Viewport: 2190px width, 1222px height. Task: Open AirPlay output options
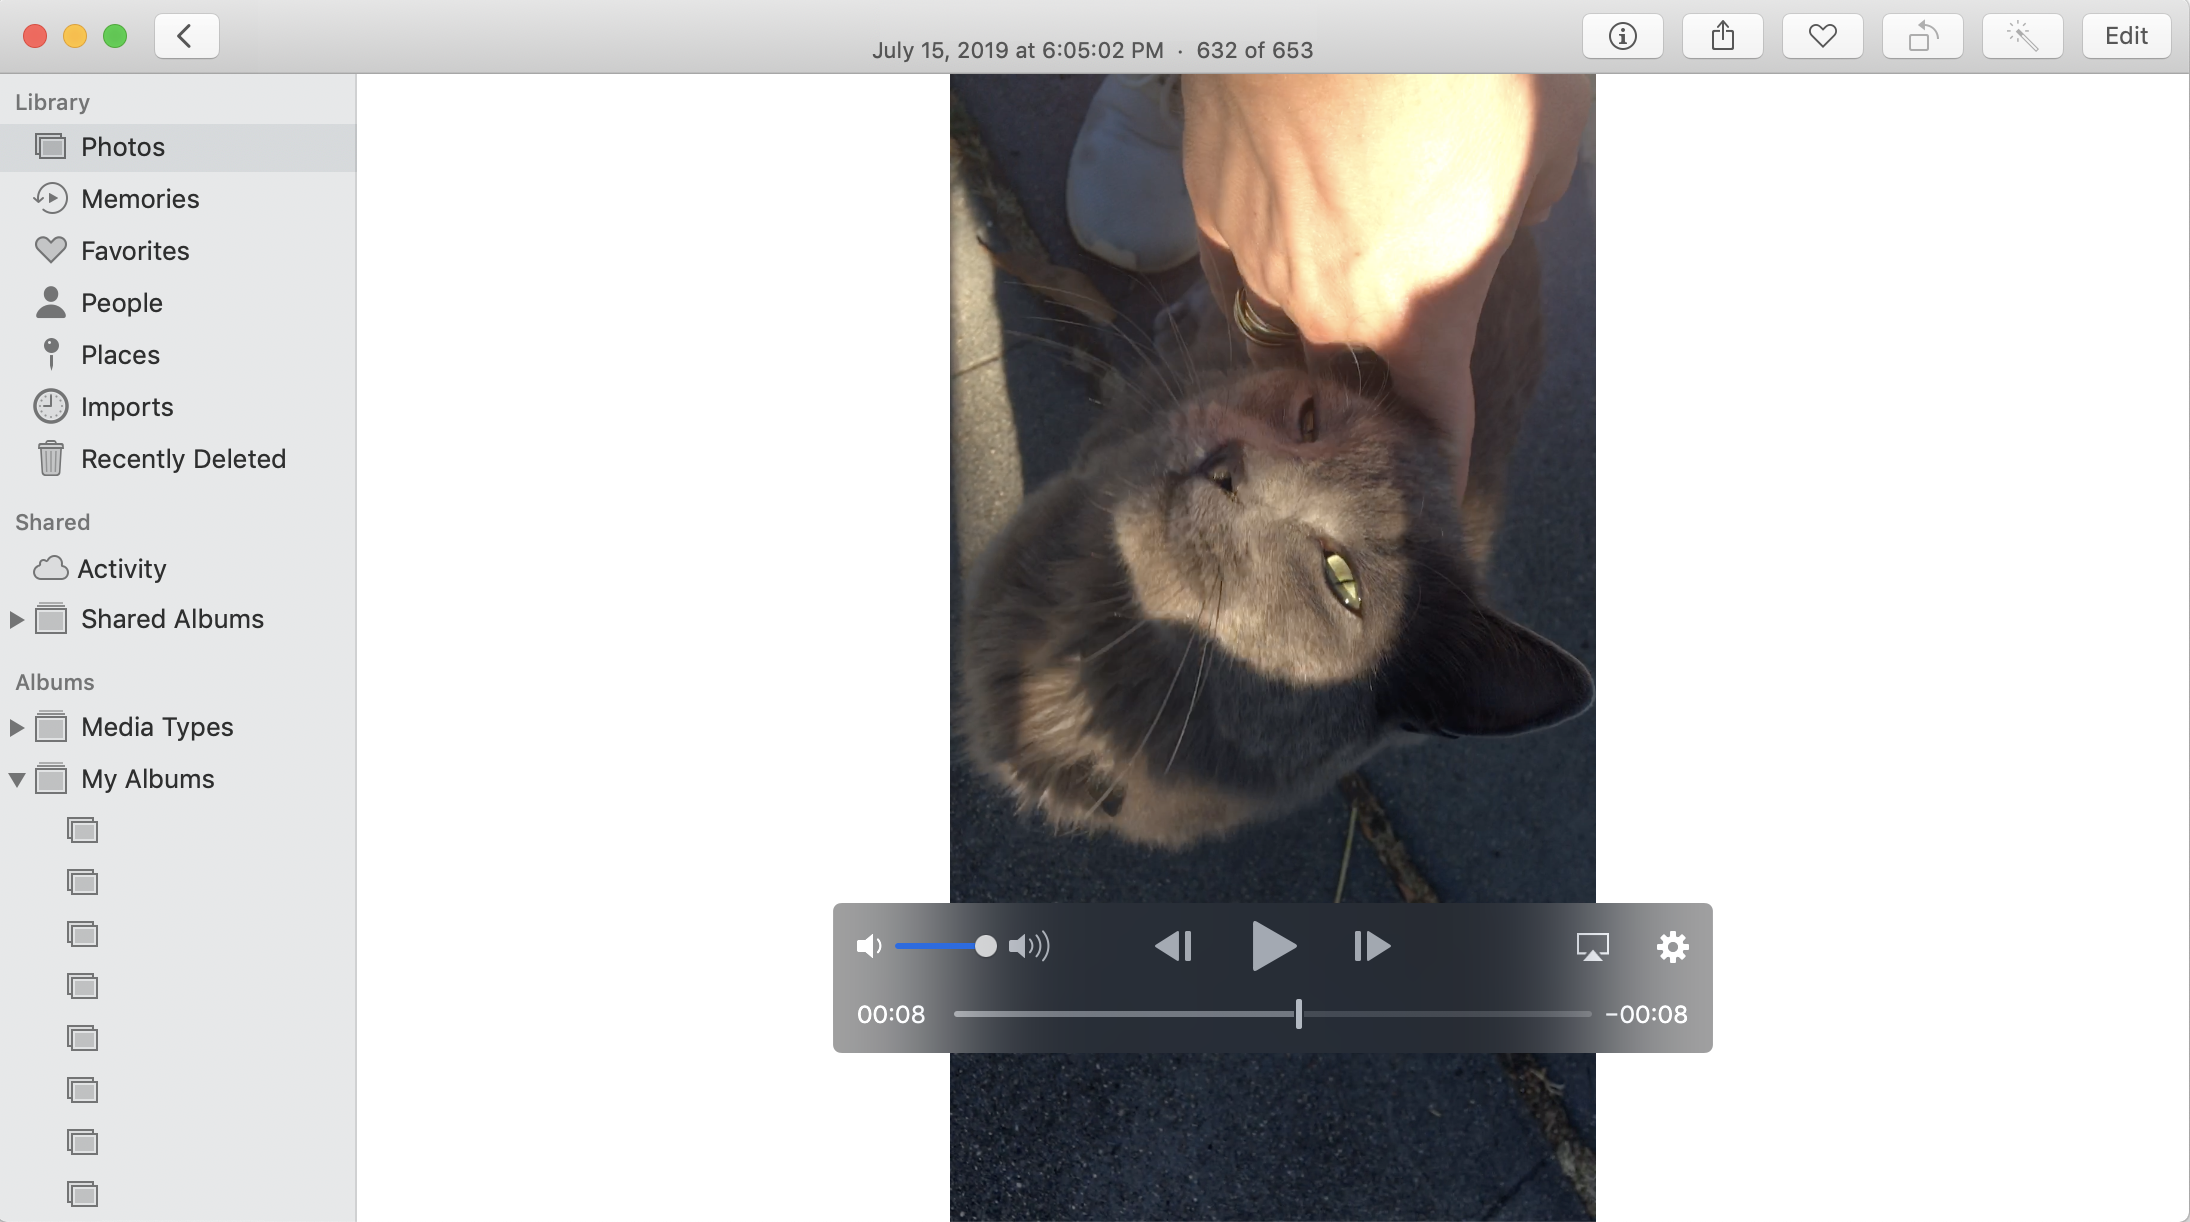click(x=1592, y=946)
